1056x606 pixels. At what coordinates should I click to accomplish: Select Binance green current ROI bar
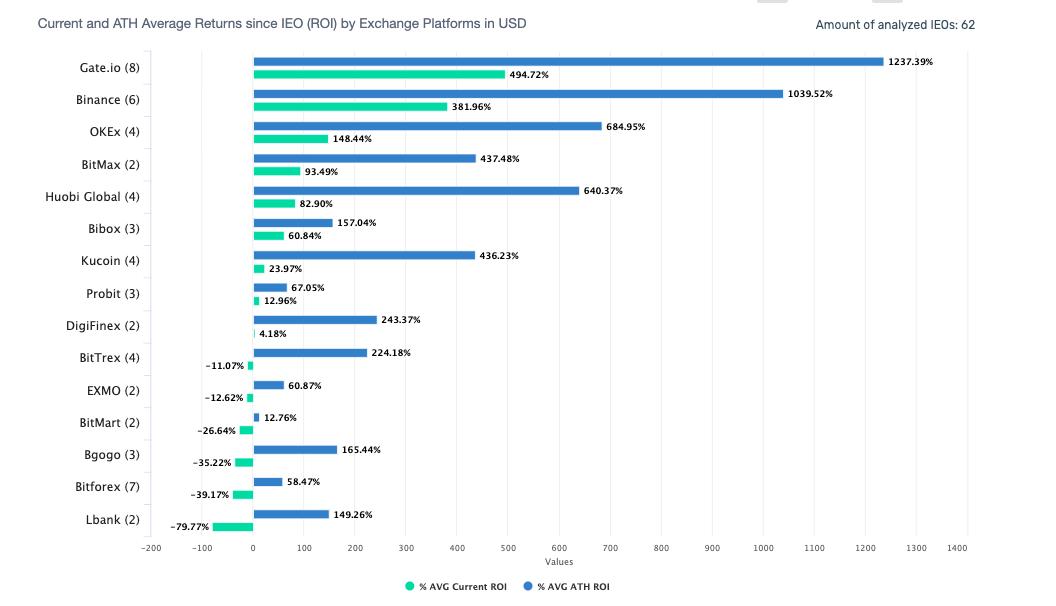coord(350,107)
